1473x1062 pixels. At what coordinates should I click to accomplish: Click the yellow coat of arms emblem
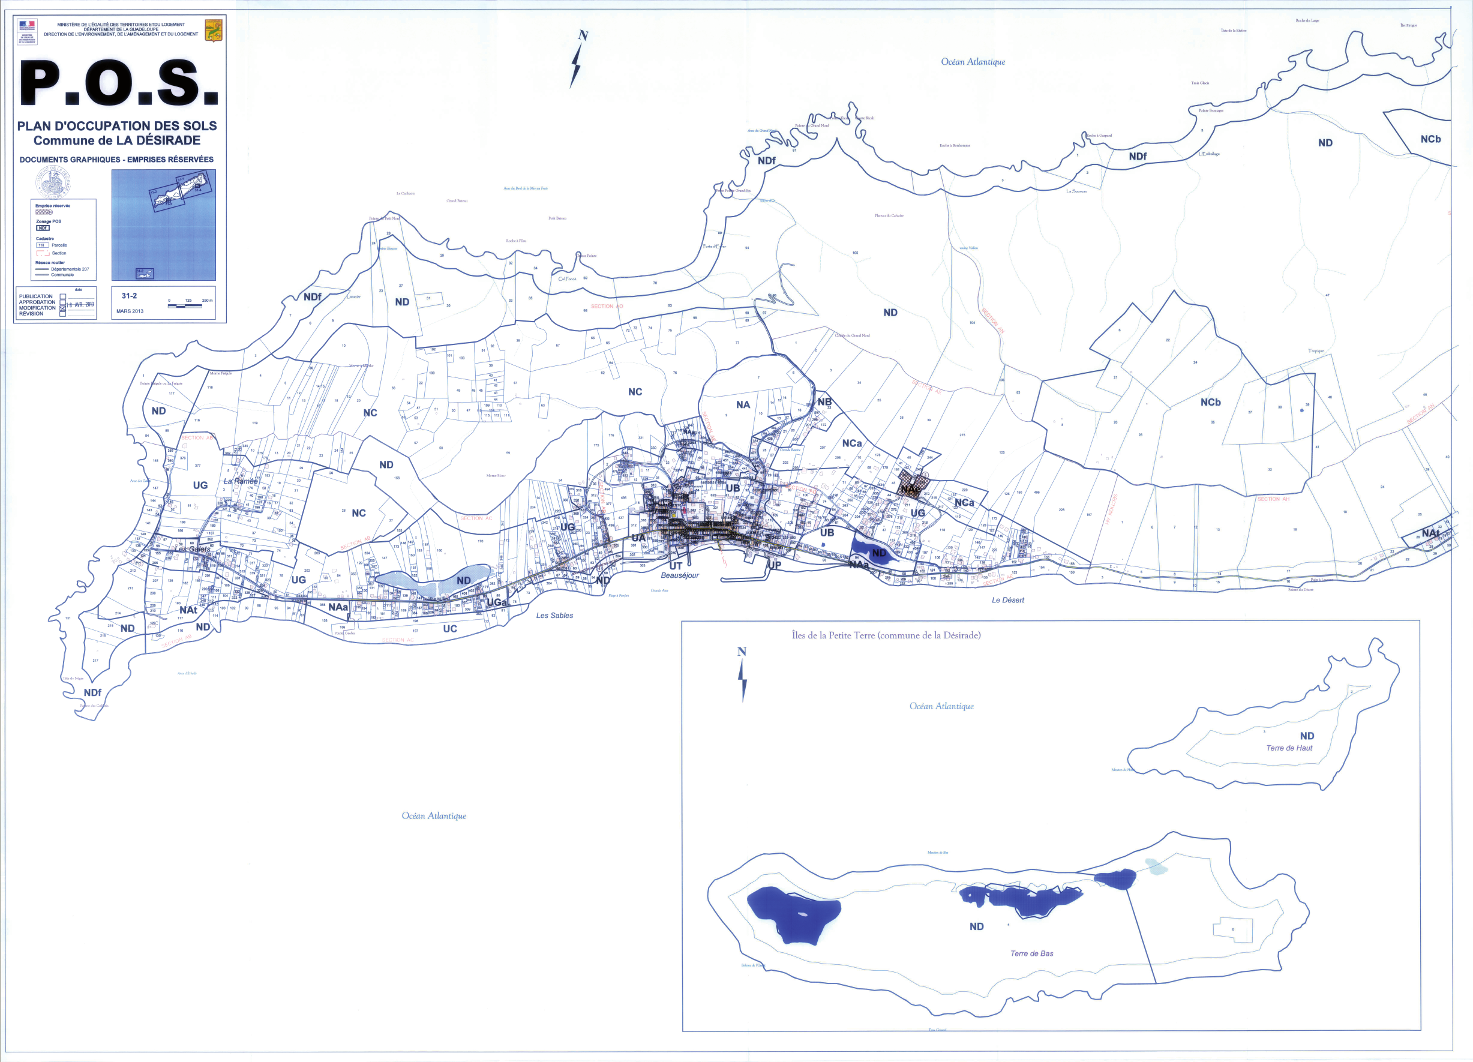(x=213, y=30)
